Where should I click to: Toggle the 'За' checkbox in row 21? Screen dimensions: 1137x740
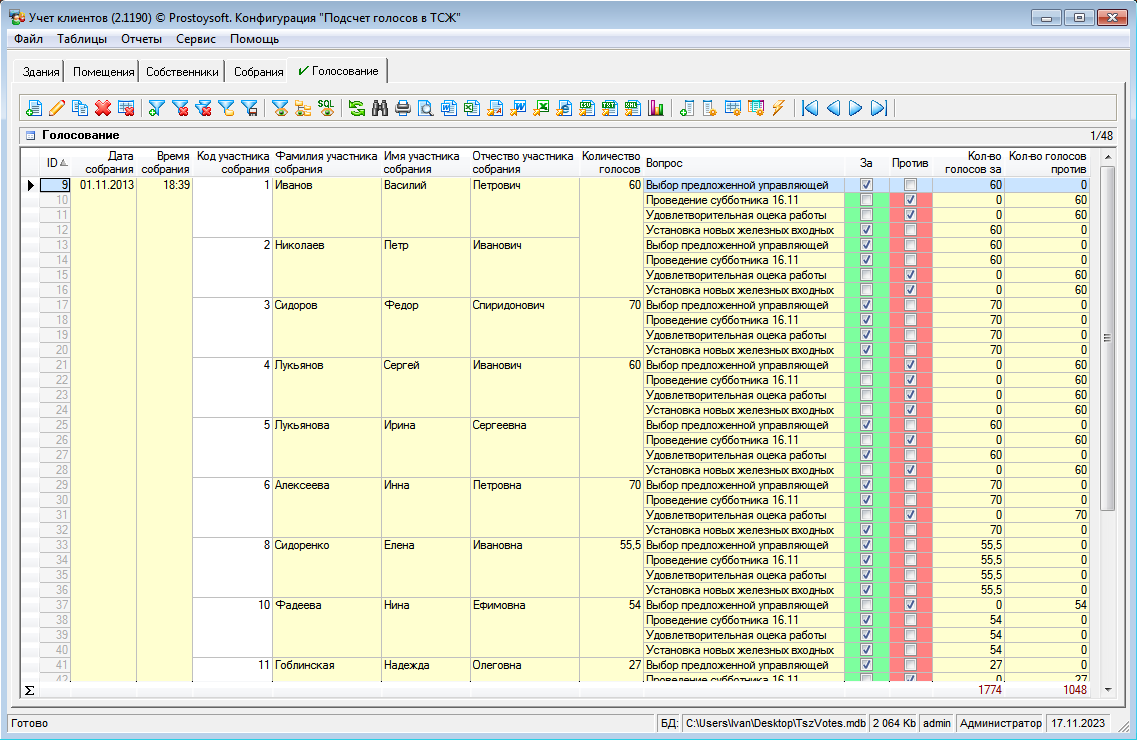click(866, 365)
